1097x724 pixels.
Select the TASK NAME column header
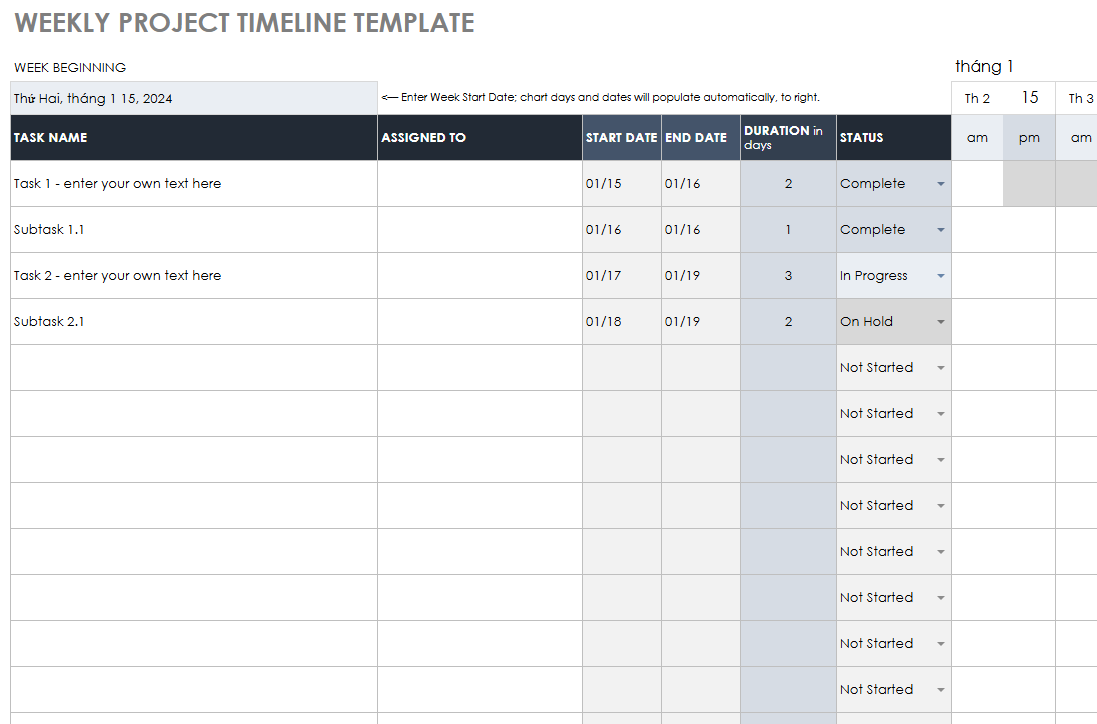(x=194, y=138)
